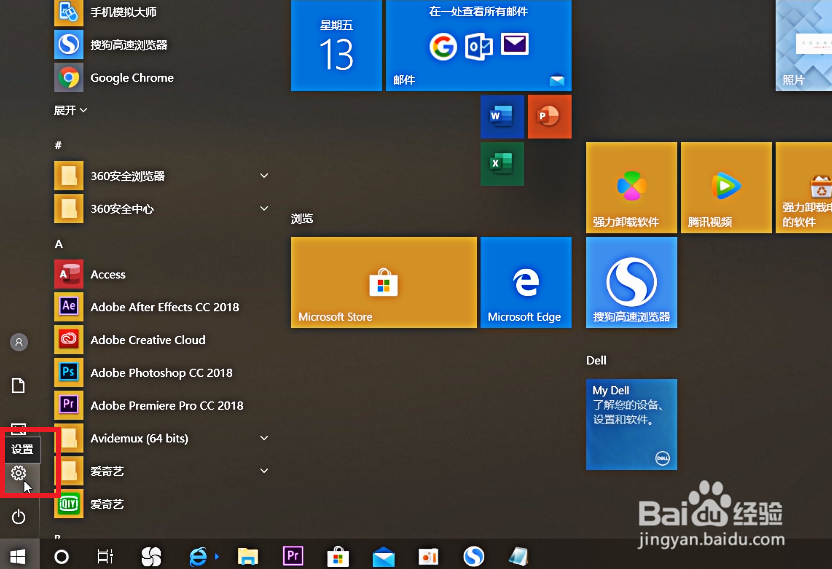This screenshot has width=832, height=569.
Task: Click the # letter group header
Action: click(58, 145)
